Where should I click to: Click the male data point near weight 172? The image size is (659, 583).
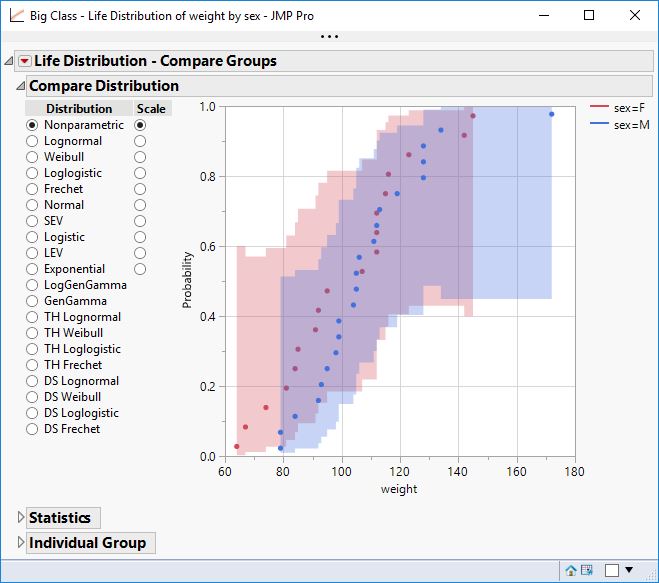pyautogui.click(x=551, y=114)
